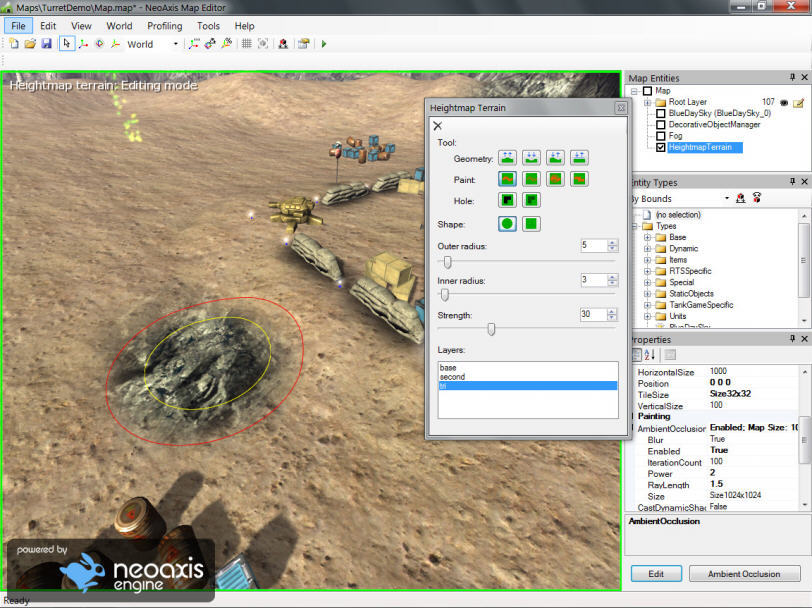Select the highlighted Paint brush tool
This screenshot has width=812, height=608.
[x=508, y=179]
